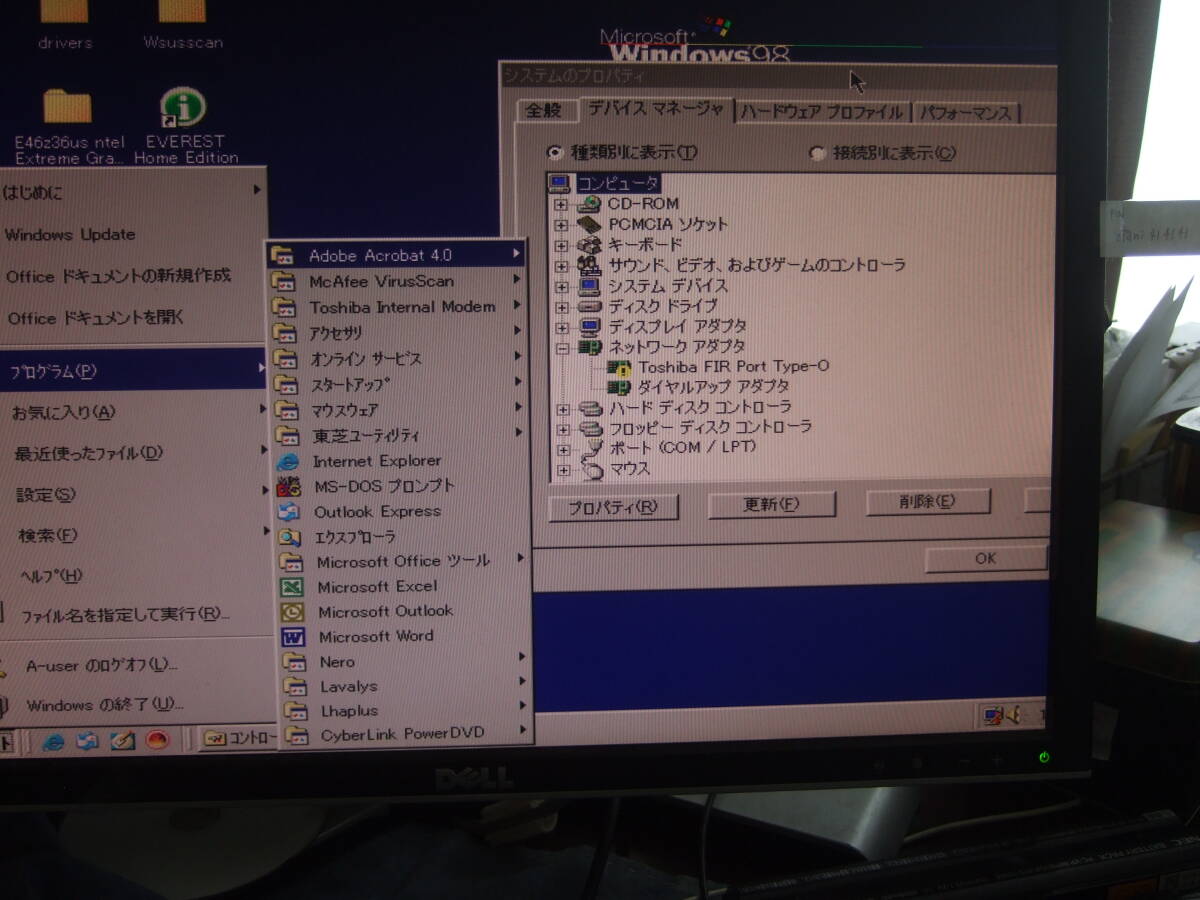Collapse the ネットワーク アダプタ tree node
The height and width of the screenshot is (900, 1200).
562,347
